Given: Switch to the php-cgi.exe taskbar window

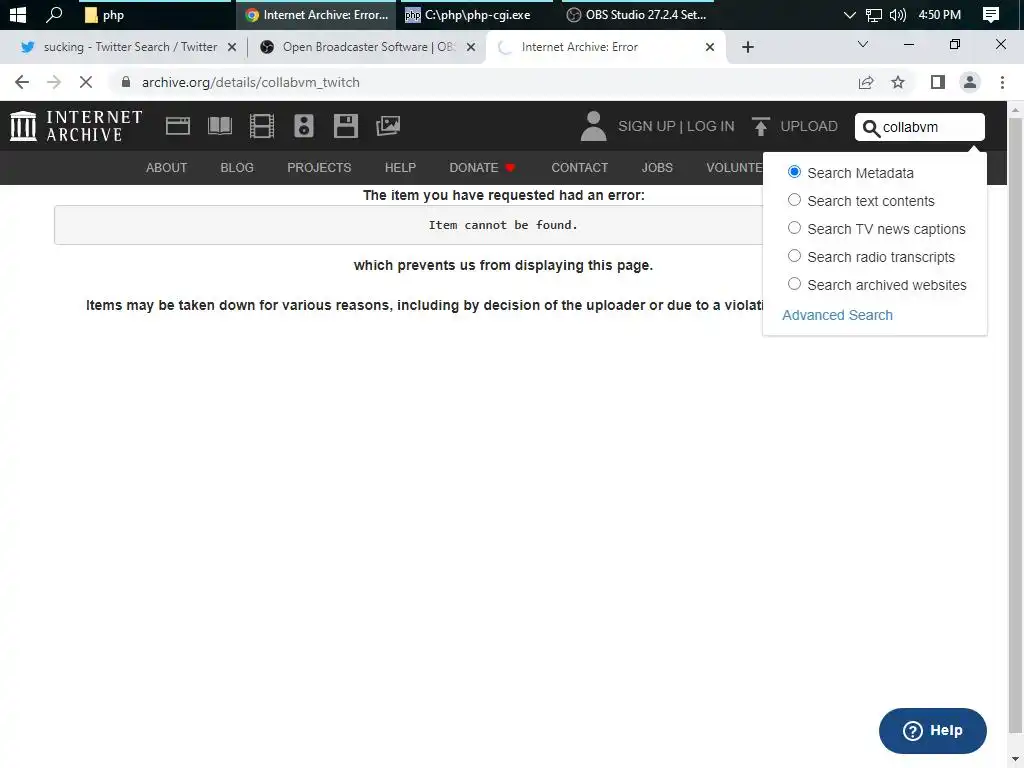Looking at the screenshot, I should click(475, 14).
